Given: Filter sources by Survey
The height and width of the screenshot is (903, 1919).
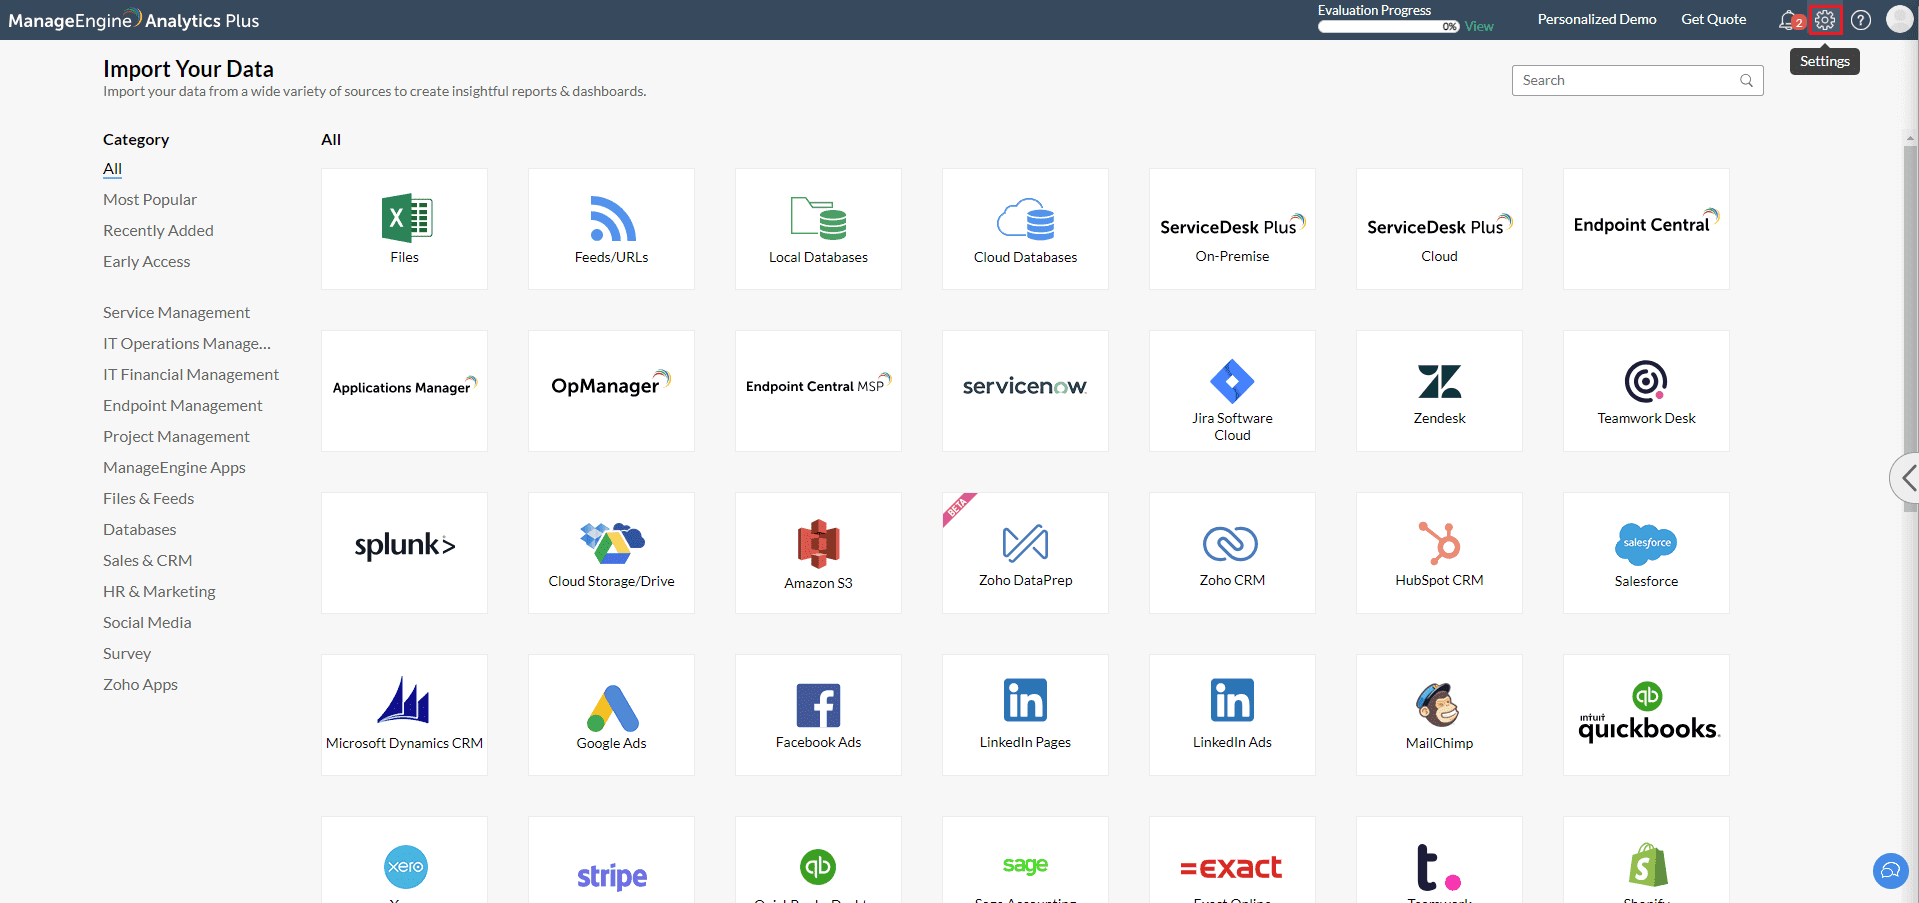Looking at the screenshot, I should click(127, 654).
